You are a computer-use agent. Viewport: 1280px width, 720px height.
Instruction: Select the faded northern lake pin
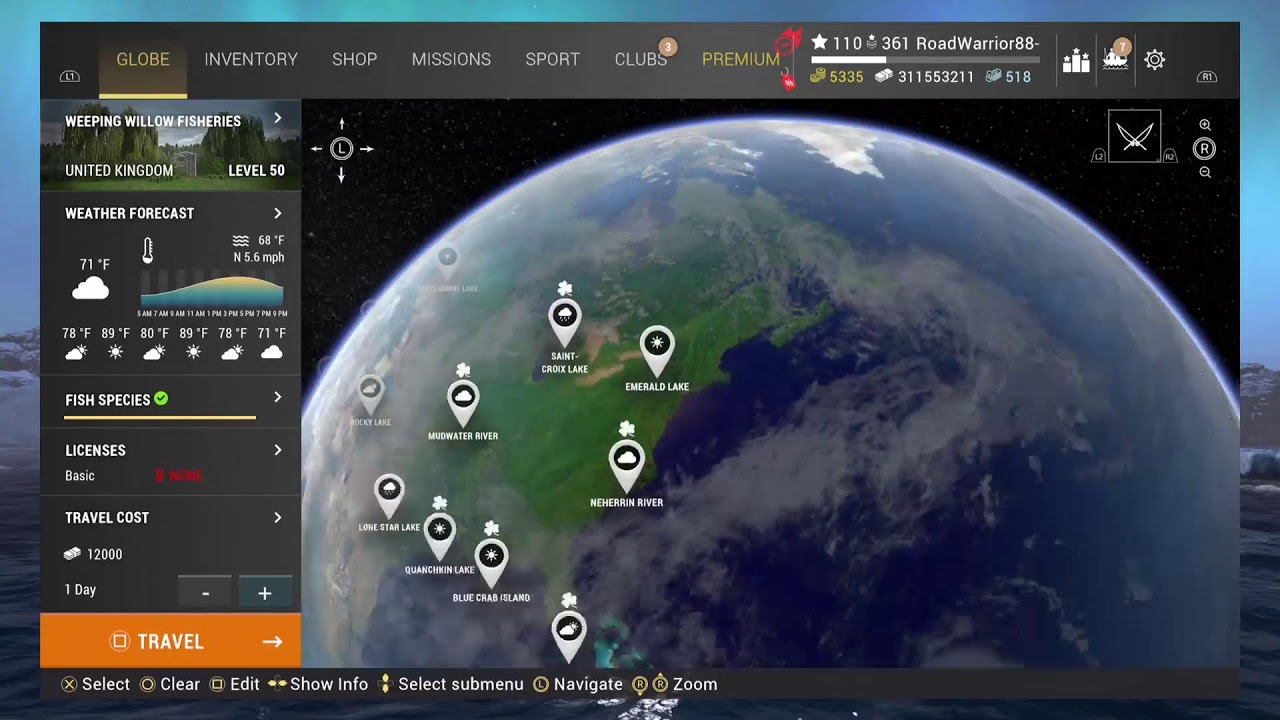pyautogui.click(x=447, y=262)
